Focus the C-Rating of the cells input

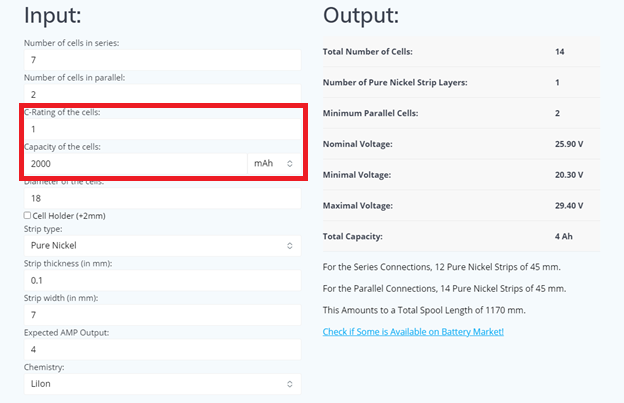(x=161, y=129)
